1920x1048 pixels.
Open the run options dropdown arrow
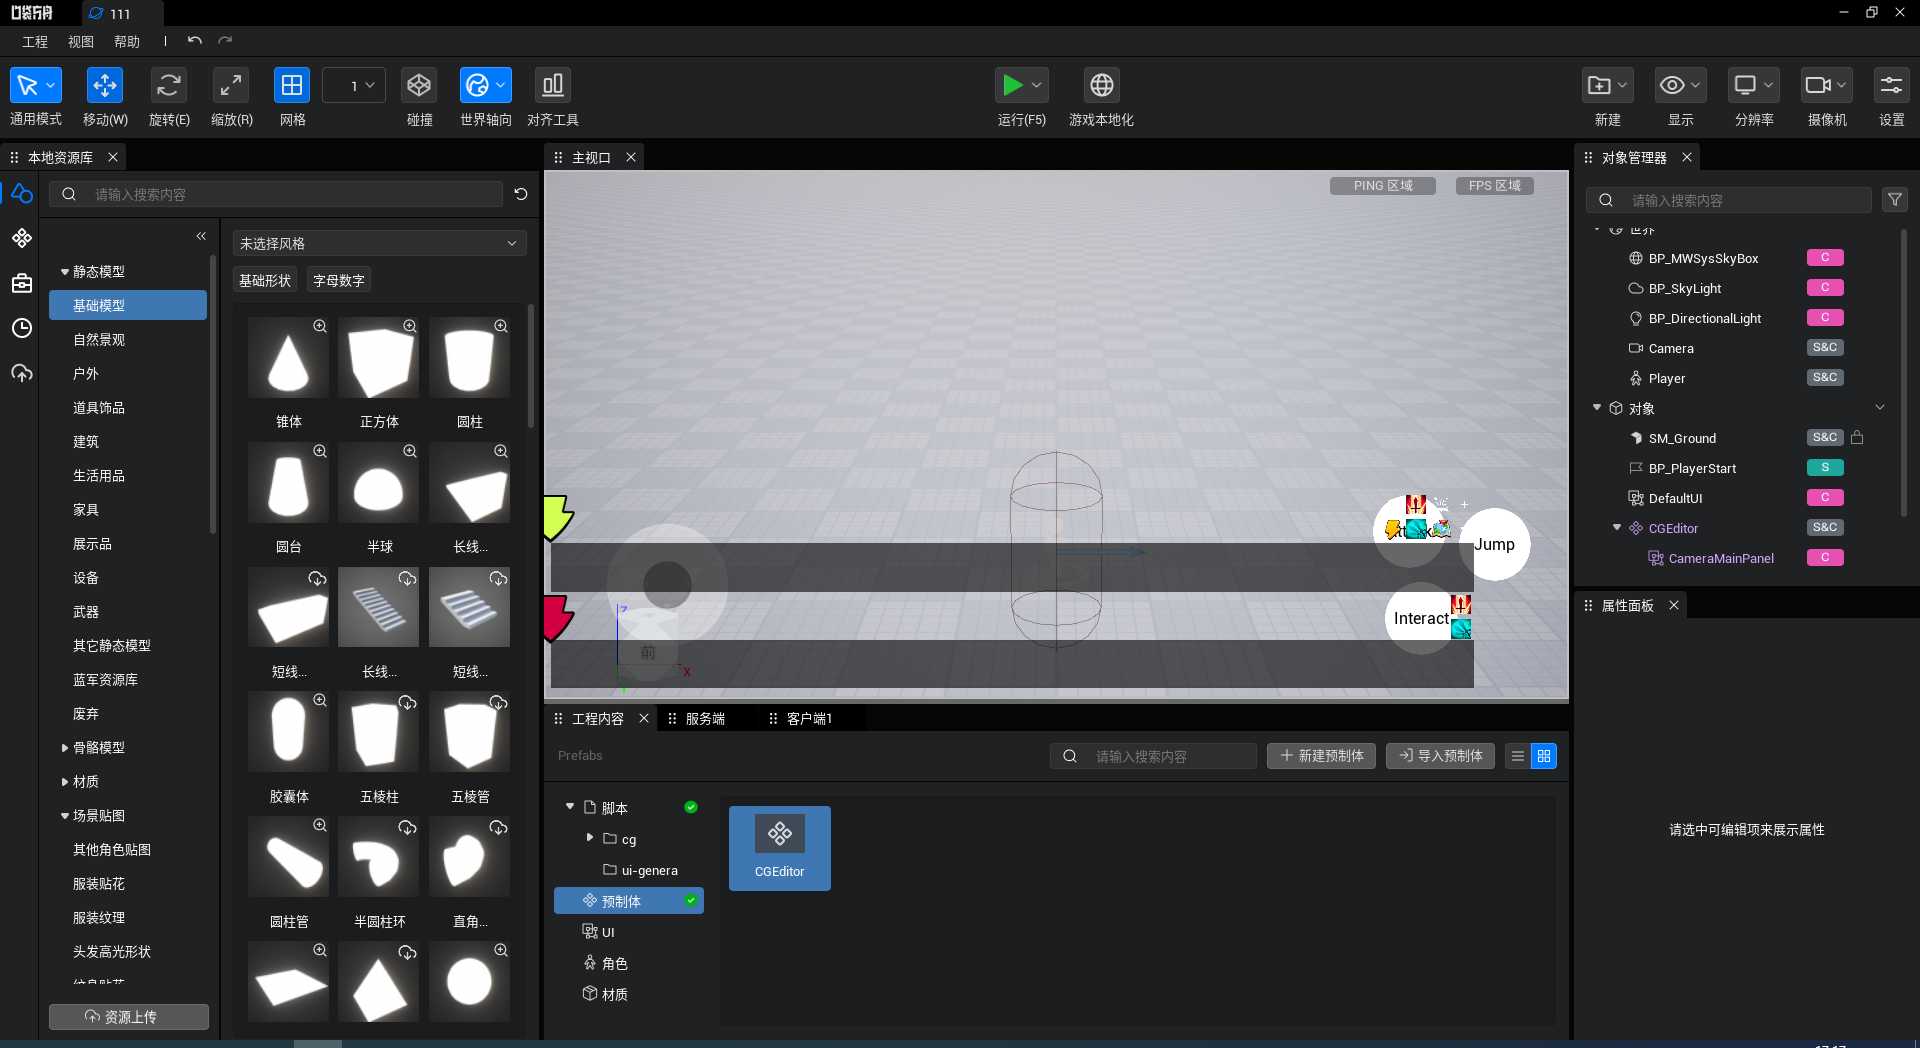pos(1037,86)
